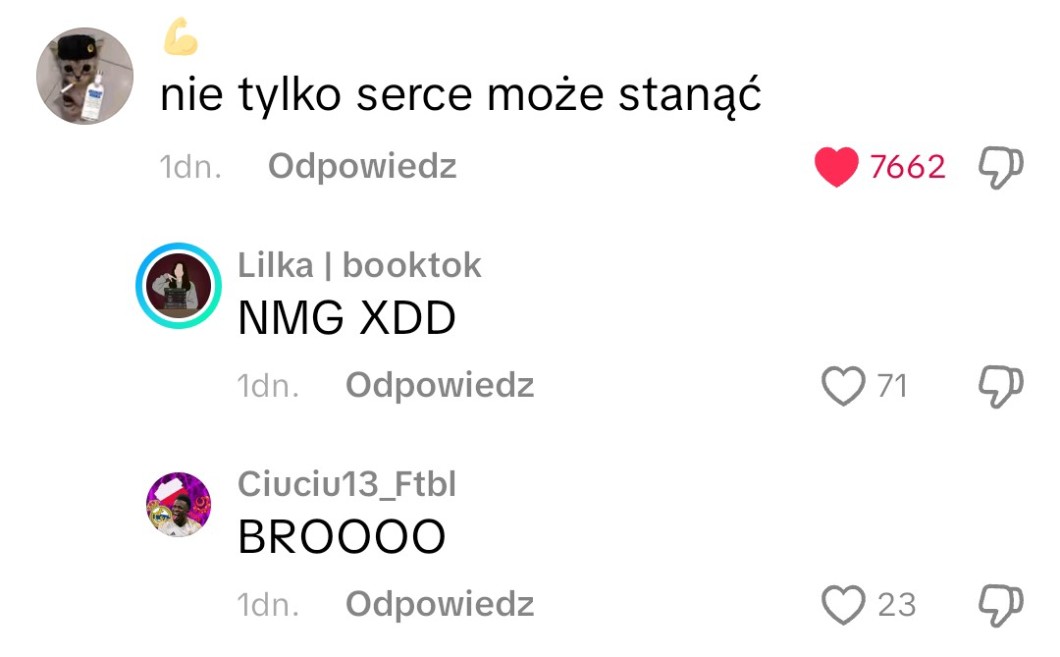The height and width of the screenshot is (657, 1060).
Task: Click the 71 likes count
Action: (892, 386)
